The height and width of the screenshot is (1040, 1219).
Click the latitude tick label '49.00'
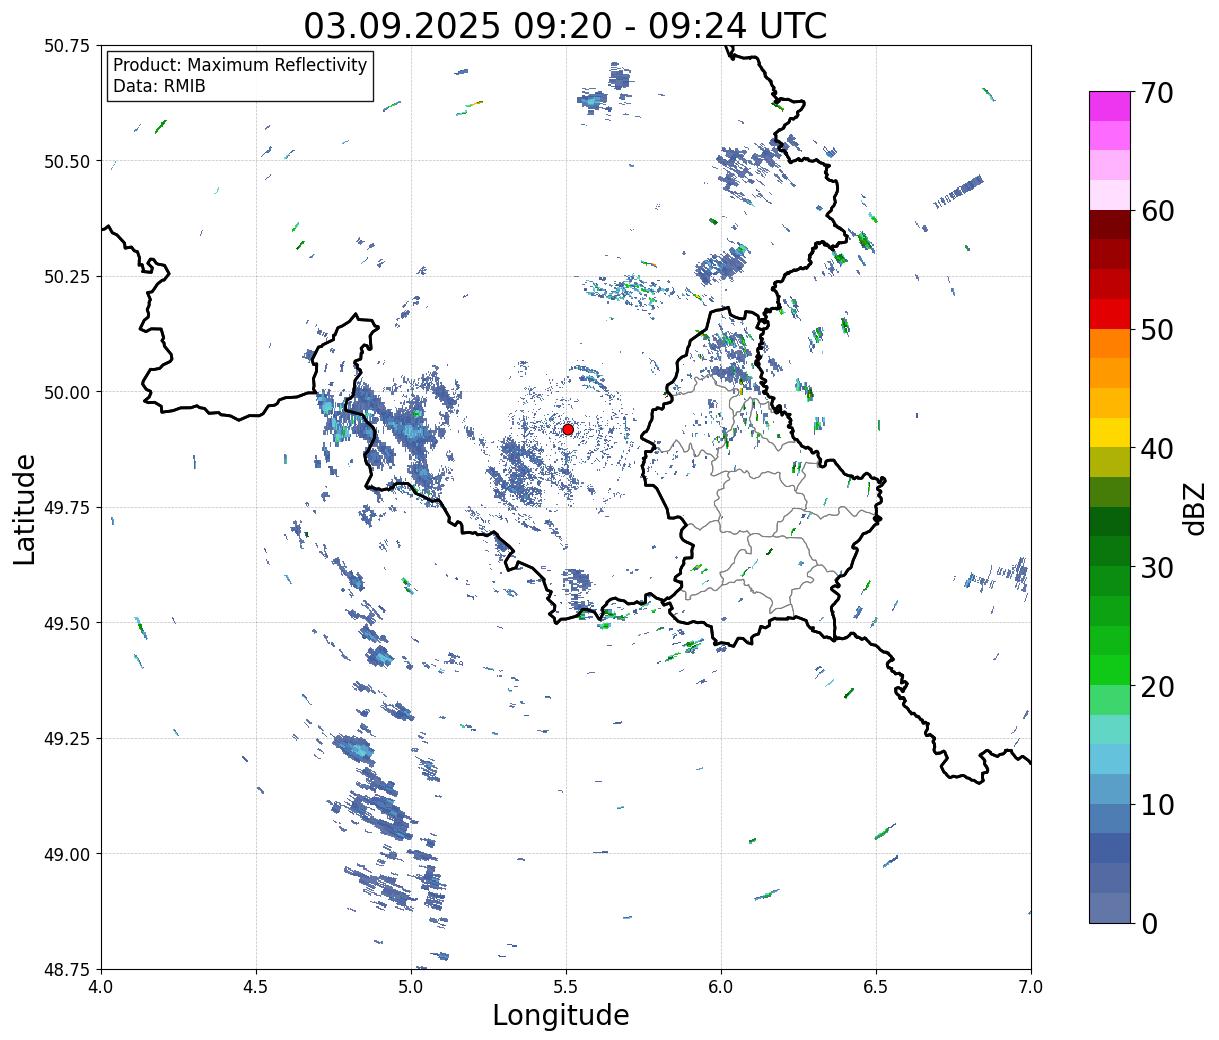click(68, 854)
